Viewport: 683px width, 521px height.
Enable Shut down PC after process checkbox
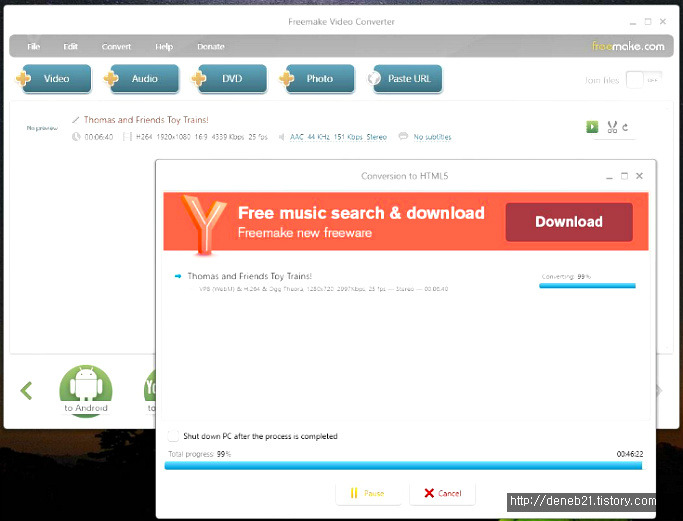173,436
